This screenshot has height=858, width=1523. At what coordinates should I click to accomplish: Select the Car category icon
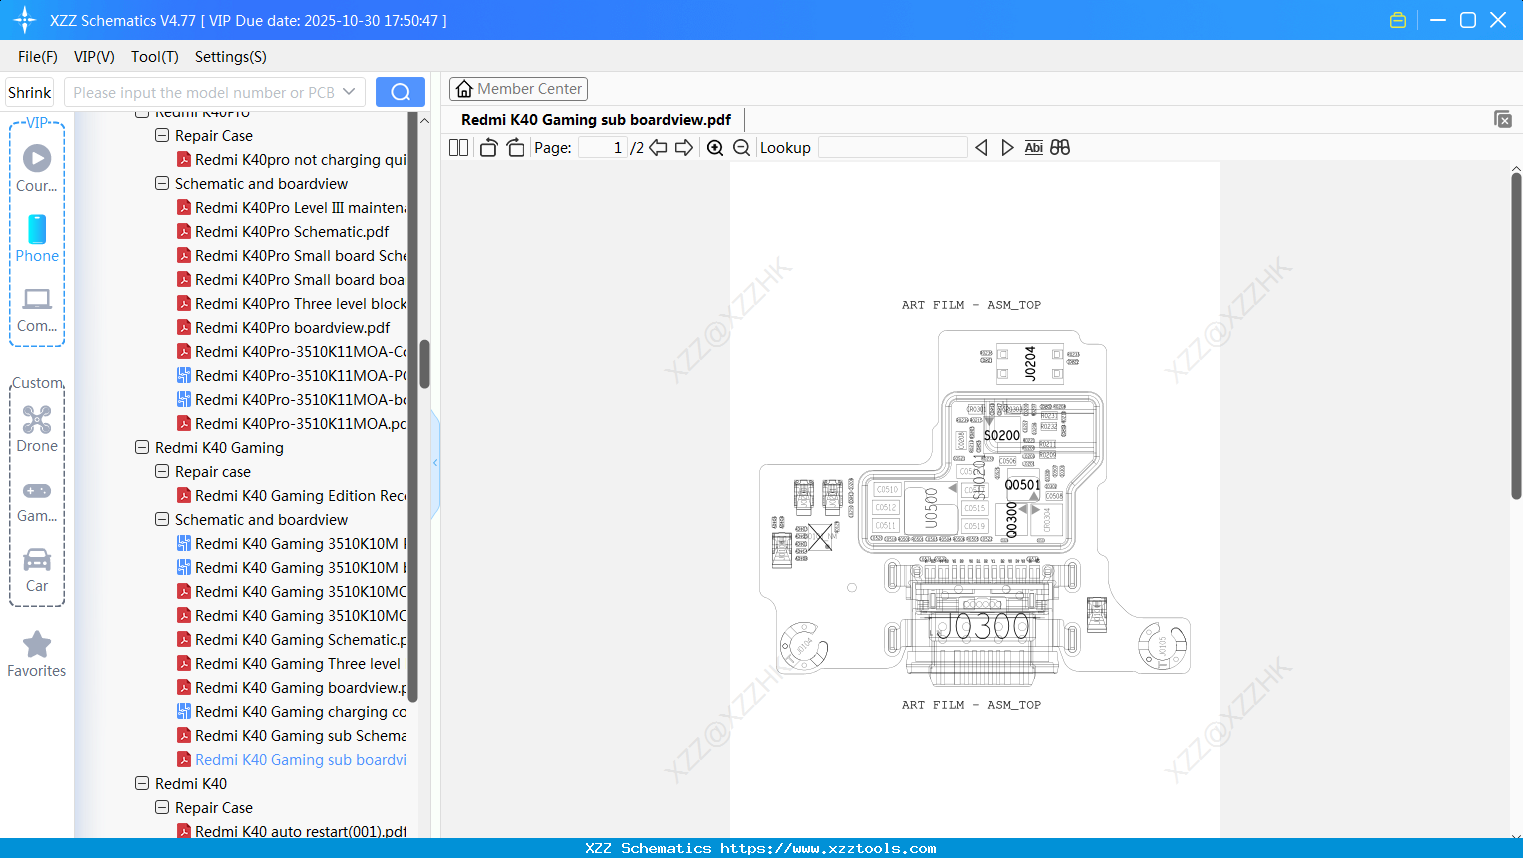click(x=37, y=570)
